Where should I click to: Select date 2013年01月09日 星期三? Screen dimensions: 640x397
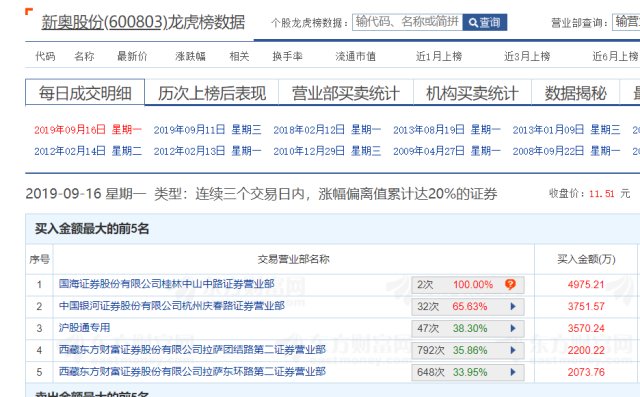coord(567,130)
